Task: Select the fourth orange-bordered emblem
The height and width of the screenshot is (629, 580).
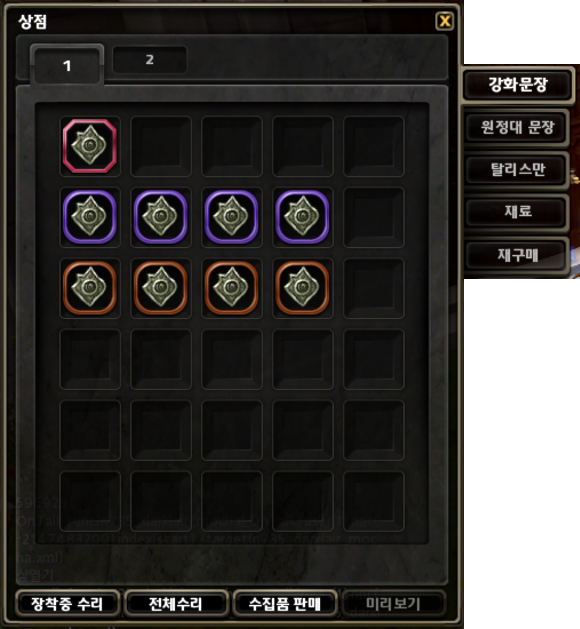Action: (302, 288)
